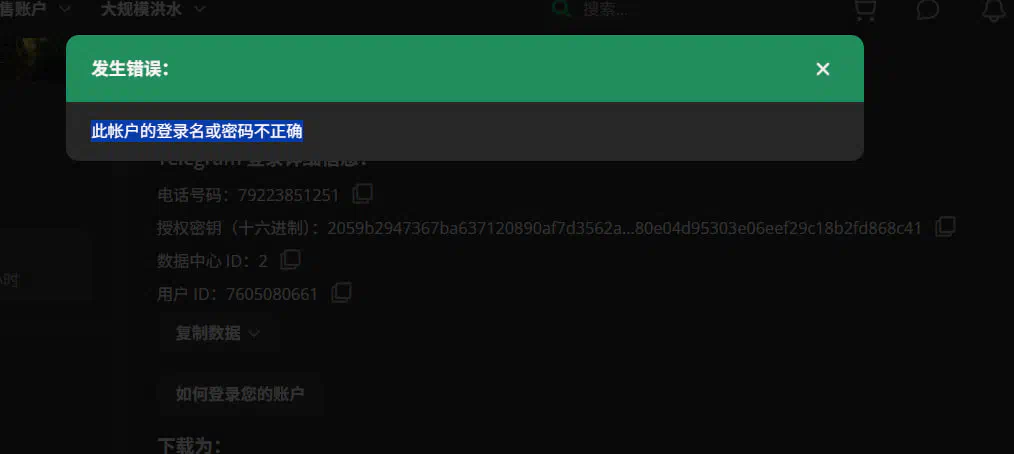Viewport: 1014px width, 454px height.
Task: Click the search magnifier icon
Action: [x=561, y=9]
